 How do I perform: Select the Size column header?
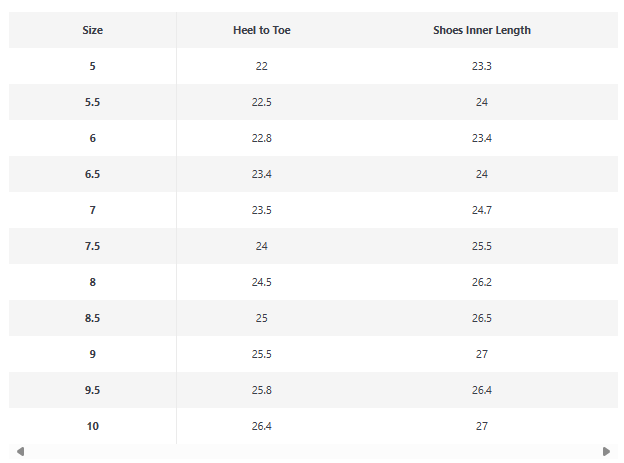pyautogui.click(x=92, y=30)
